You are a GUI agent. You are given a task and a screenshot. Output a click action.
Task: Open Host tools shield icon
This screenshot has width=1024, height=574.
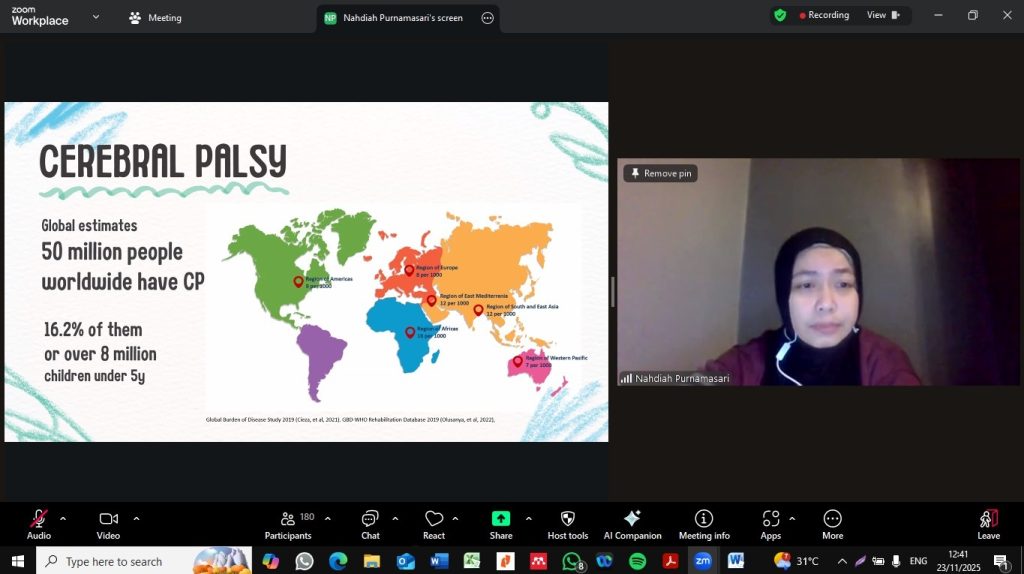click(567, 519)
